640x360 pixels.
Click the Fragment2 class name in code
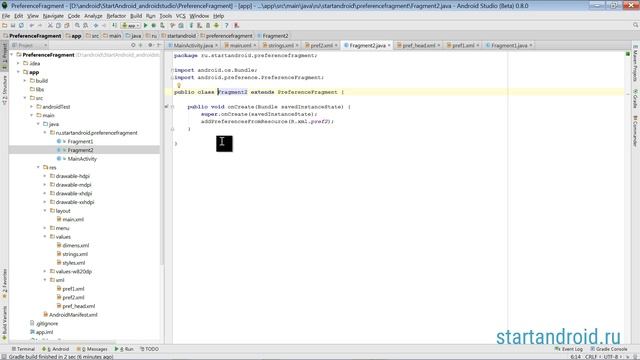tap(232, 92)
